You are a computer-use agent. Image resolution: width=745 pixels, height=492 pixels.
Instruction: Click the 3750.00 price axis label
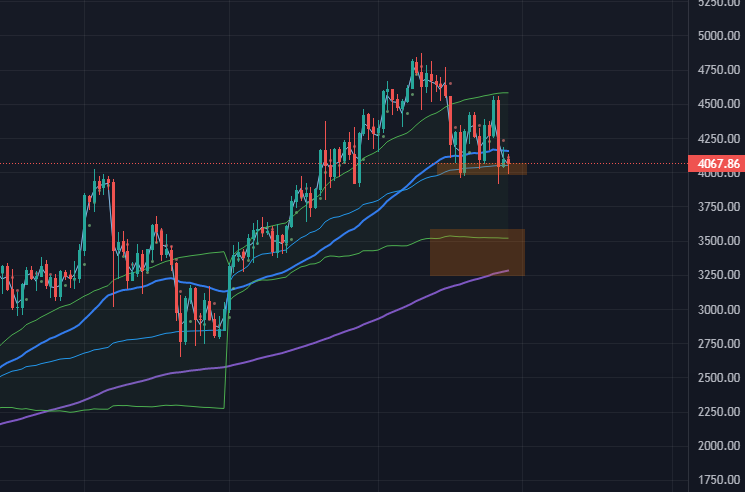coord(719,207)
